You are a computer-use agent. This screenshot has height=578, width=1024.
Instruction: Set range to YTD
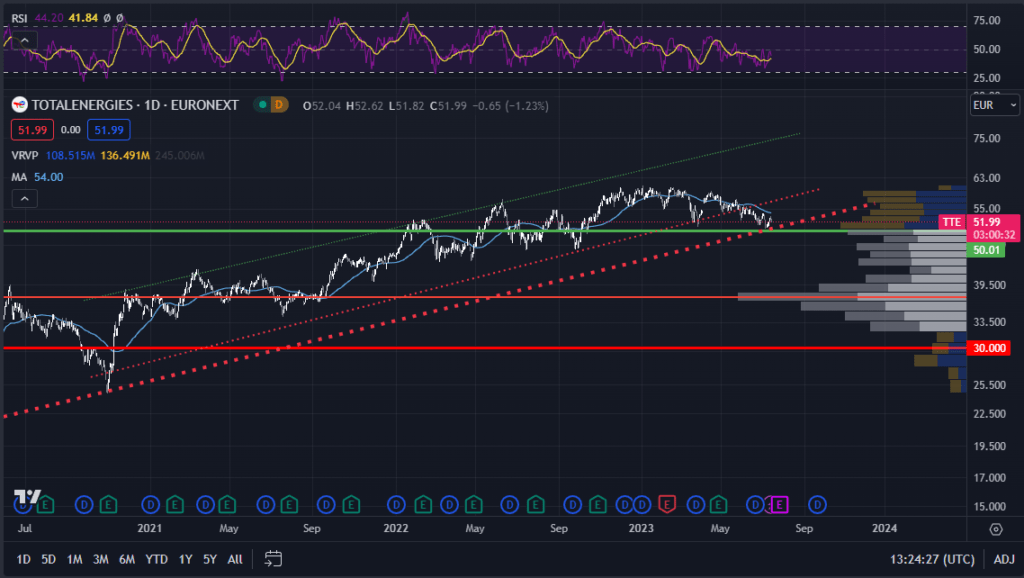(x=156, y=559)
